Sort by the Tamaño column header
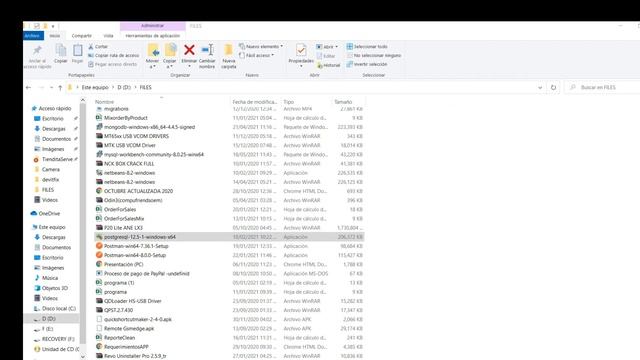 click(x=343, y=102)
